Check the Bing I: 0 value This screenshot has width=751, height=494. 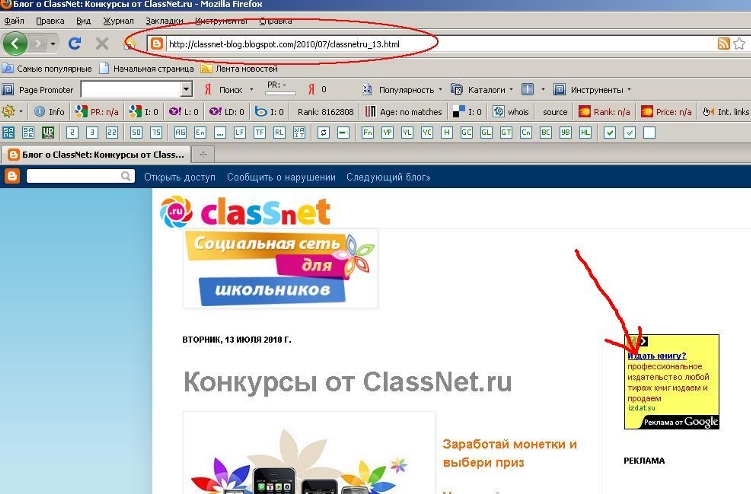[269, 112]
